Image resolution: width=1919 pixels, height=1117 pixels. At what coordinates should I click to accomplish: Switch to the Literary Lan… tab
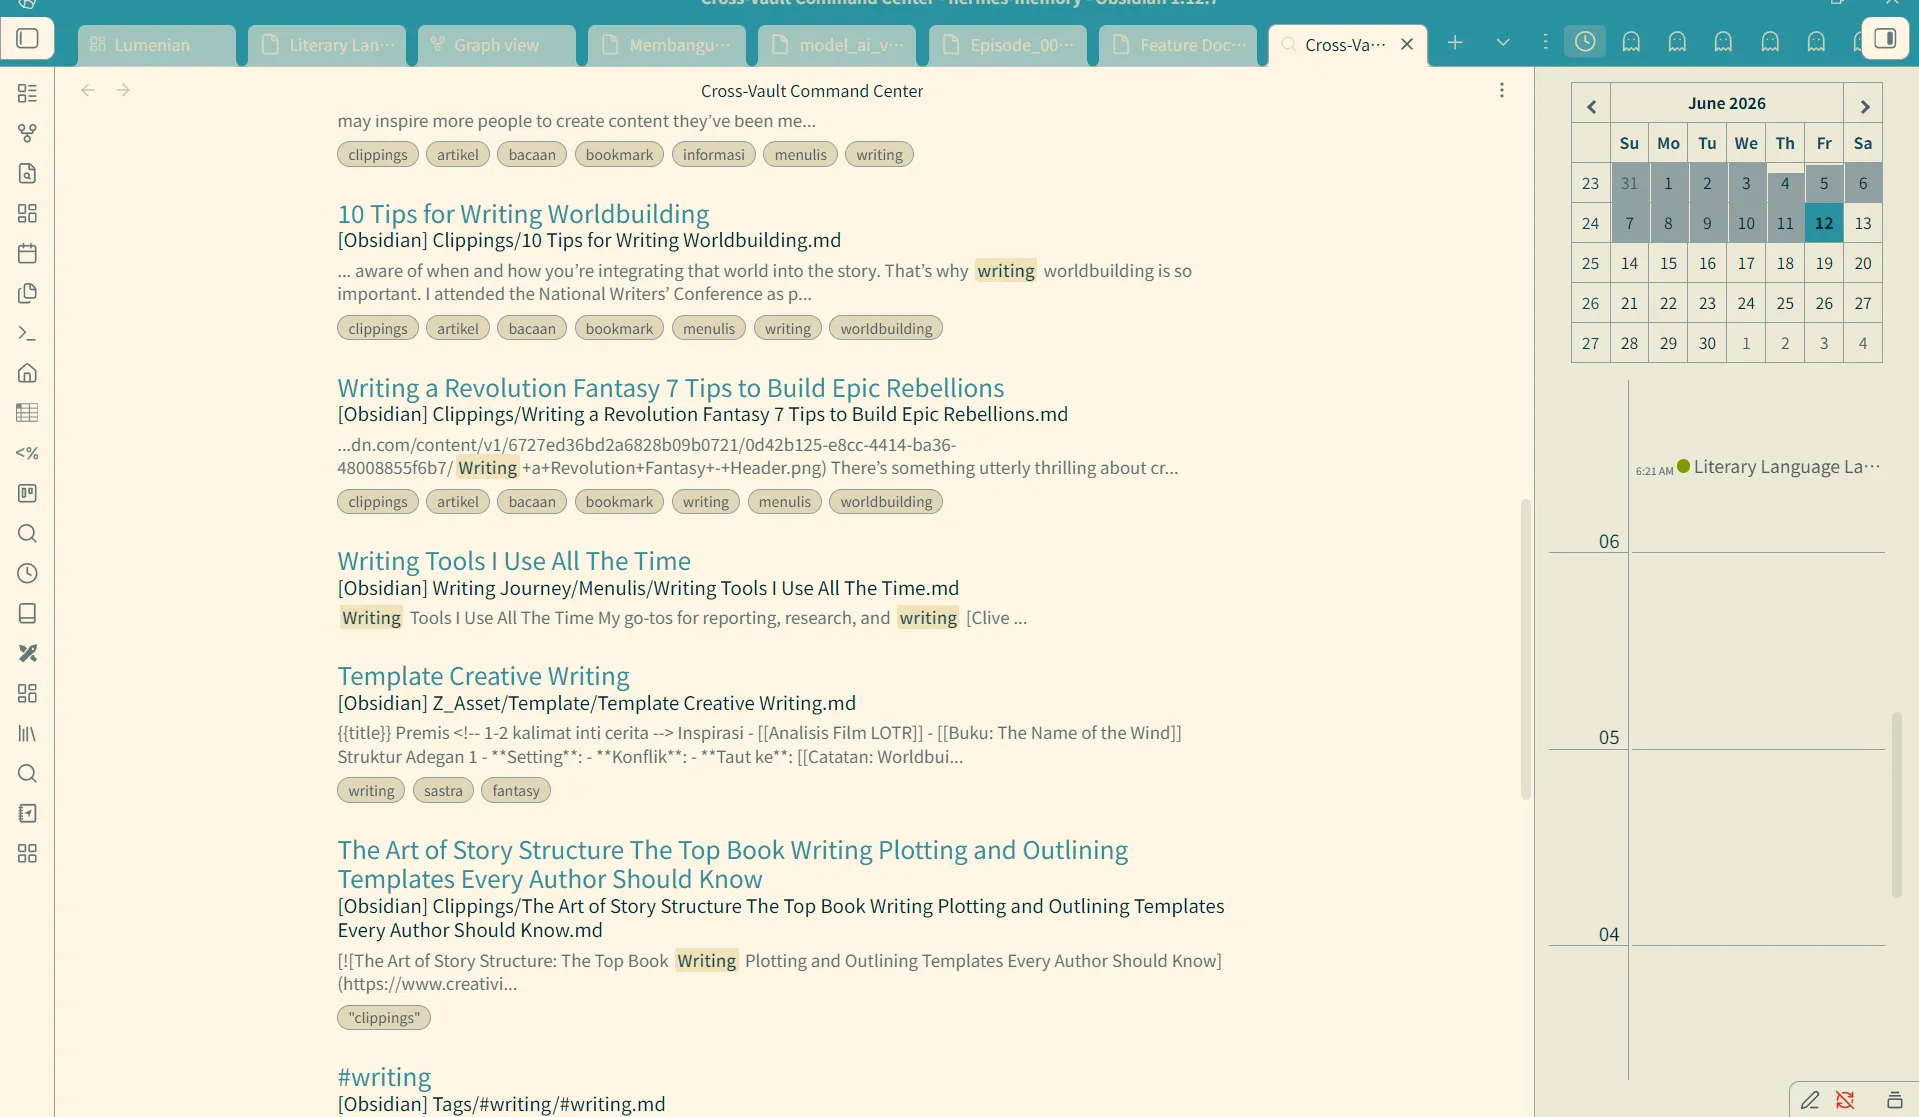(327, 45)
